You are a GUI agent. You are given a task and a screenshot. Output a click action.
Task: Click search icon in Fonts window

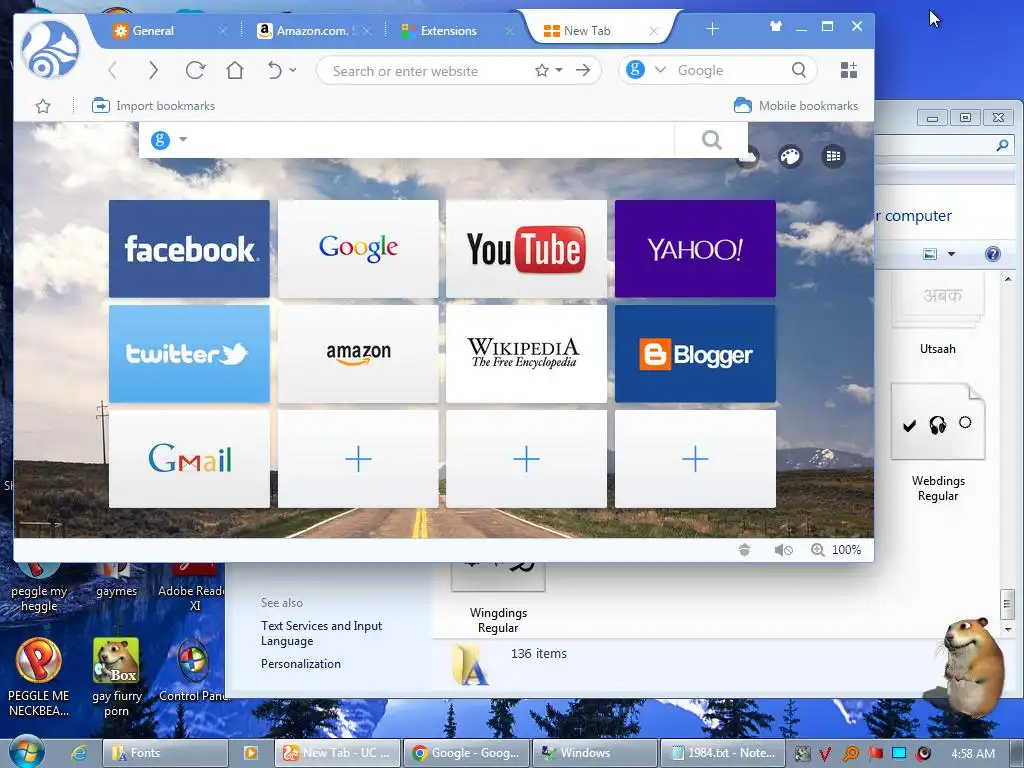(1002, 145)
